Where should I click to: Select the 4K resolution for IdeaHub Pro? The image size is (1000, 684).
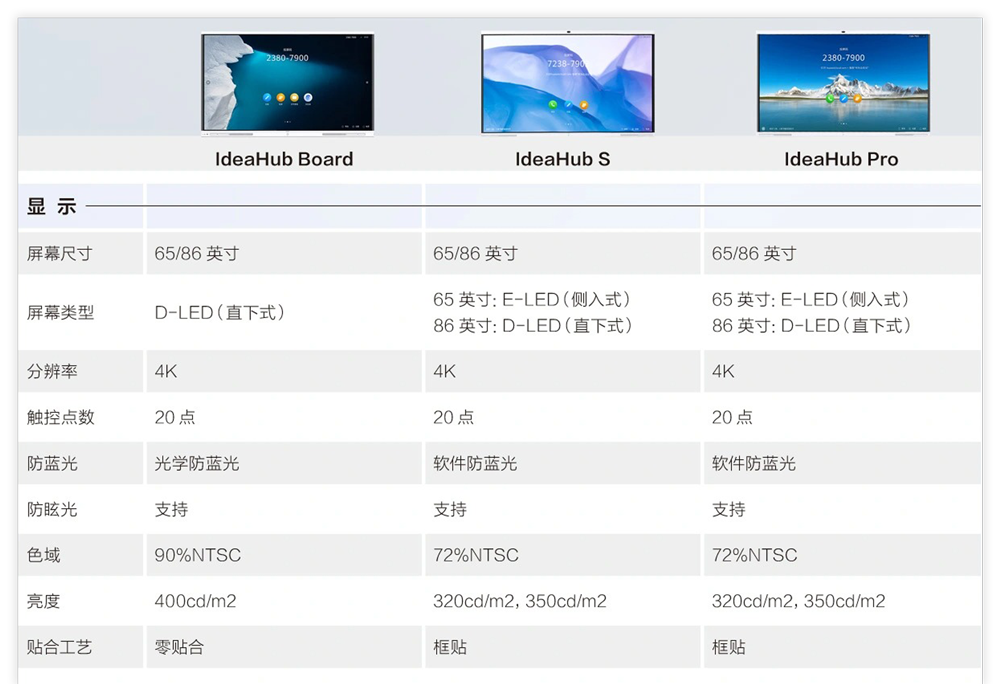tap(723, 371)
